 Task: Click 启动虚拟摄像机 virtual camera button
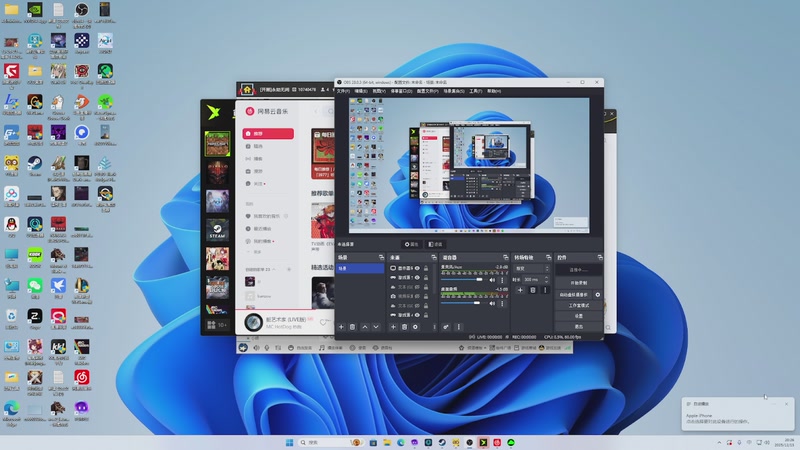[x=573, y=295]
